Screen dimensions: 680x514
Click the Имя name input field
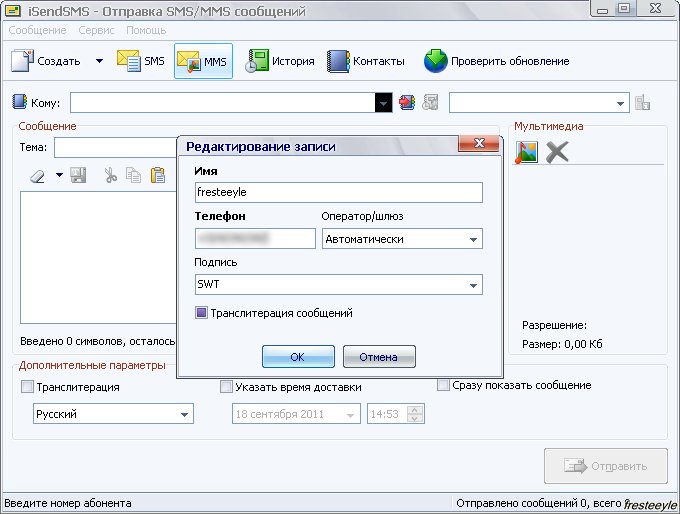tap(338, 192)
